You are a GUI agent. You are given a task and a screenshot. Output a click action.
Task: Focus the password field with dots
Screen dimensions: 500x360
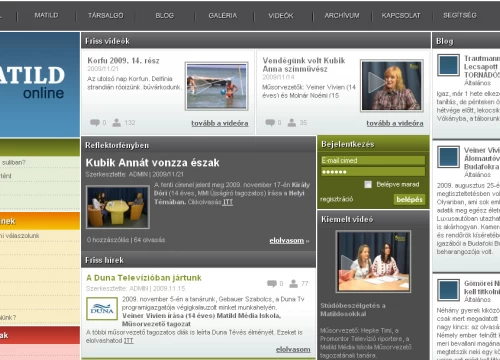tap(373, 172)
